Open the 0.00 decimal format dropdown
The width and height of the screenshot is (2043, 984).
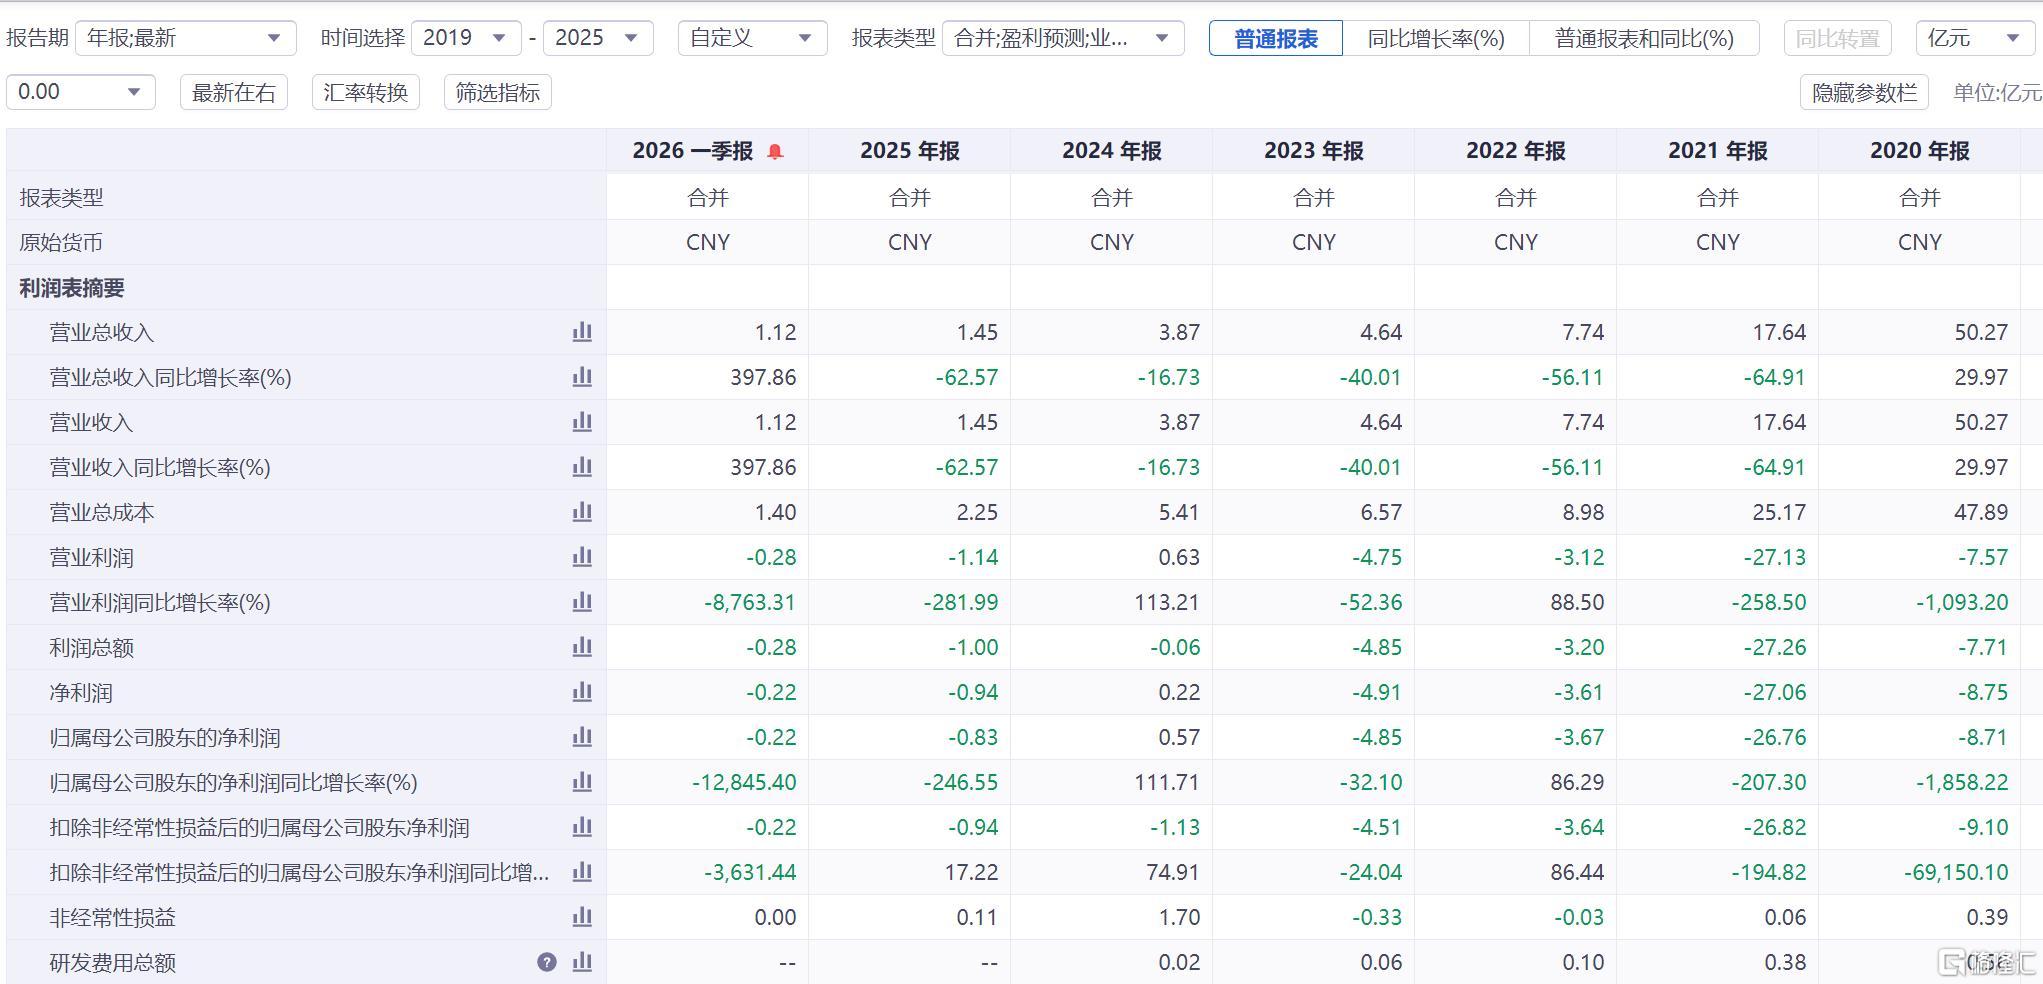[81, 92]
